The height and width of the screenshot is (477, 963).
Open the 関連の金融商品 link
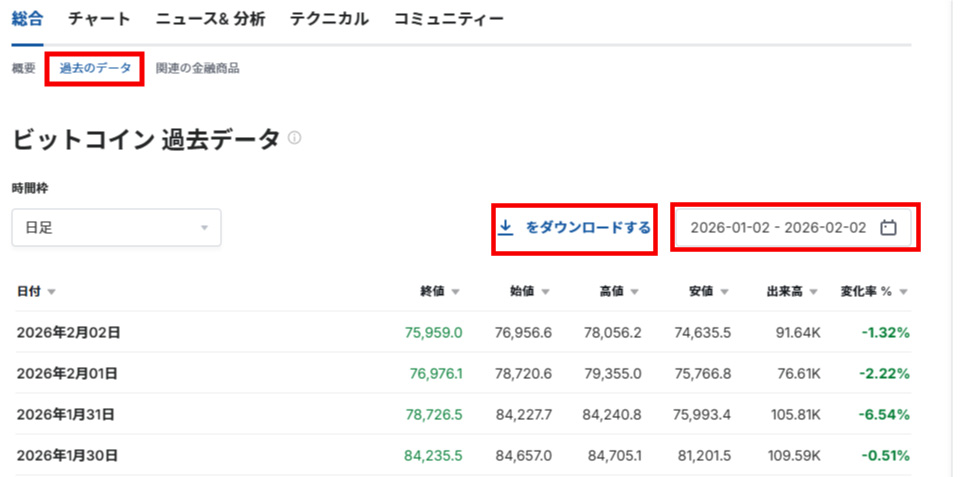[x=197, y=69]
